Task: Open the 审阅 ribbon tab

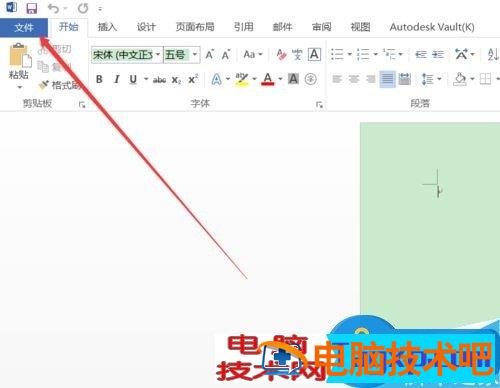Action: click(321, 27)
